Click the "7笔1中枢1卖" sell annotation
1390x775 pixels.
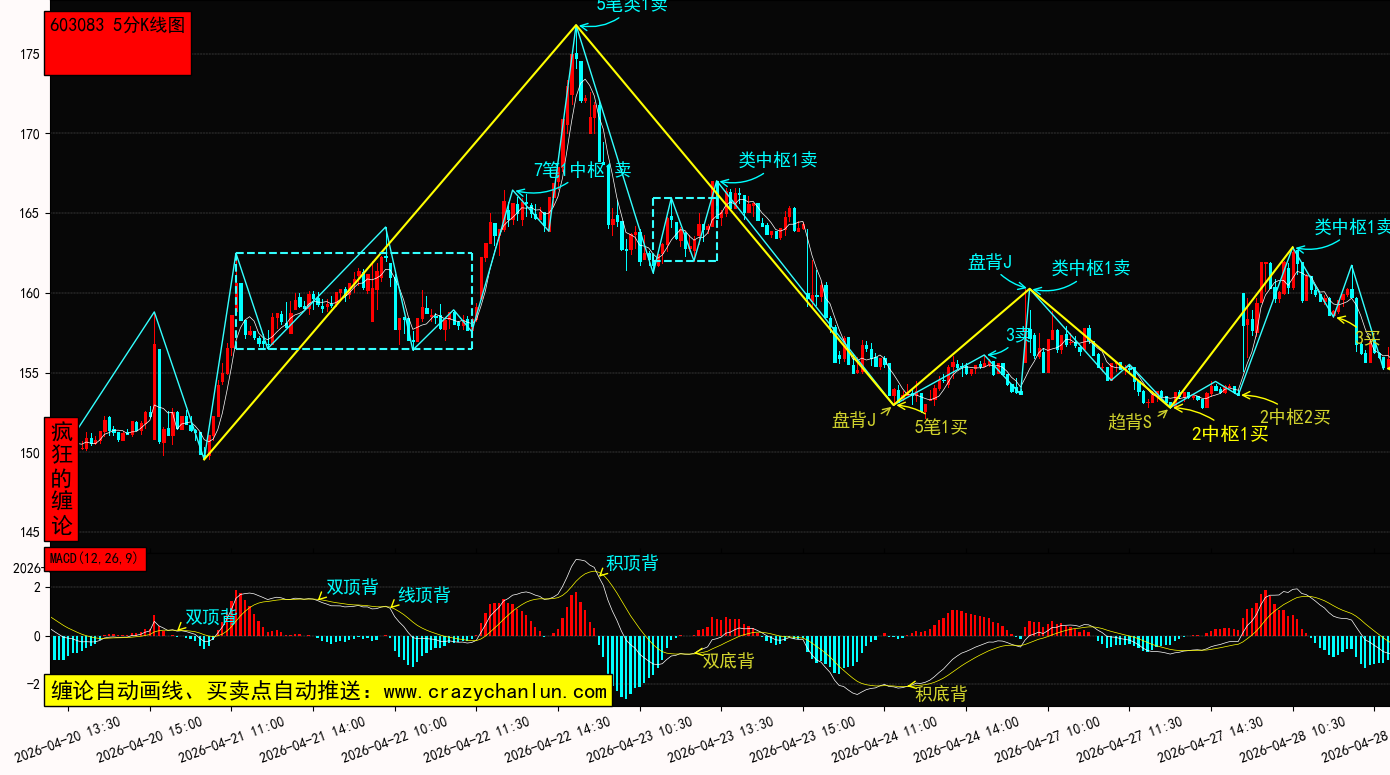(582, 170)
